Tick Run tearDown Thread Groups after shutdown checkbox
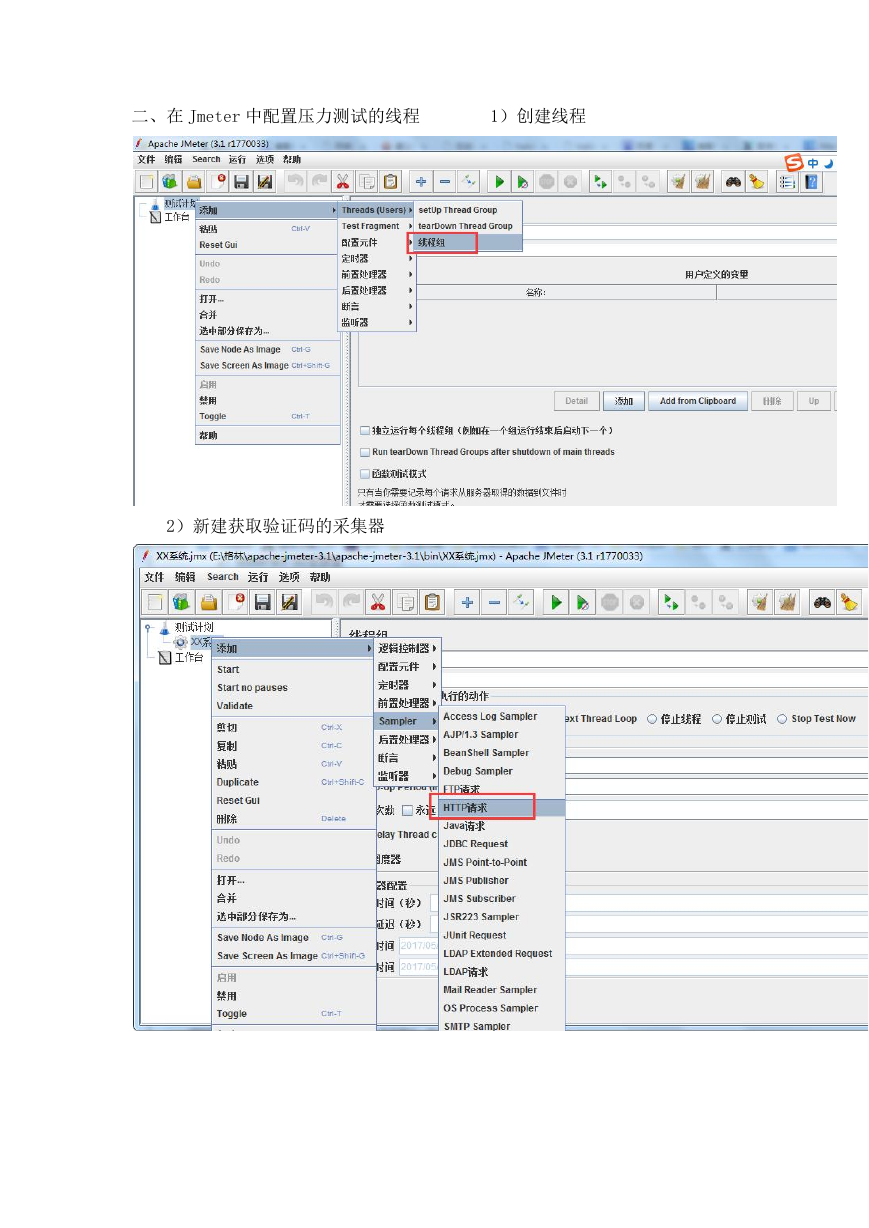The image size is (869, 1228). point(365,452)
